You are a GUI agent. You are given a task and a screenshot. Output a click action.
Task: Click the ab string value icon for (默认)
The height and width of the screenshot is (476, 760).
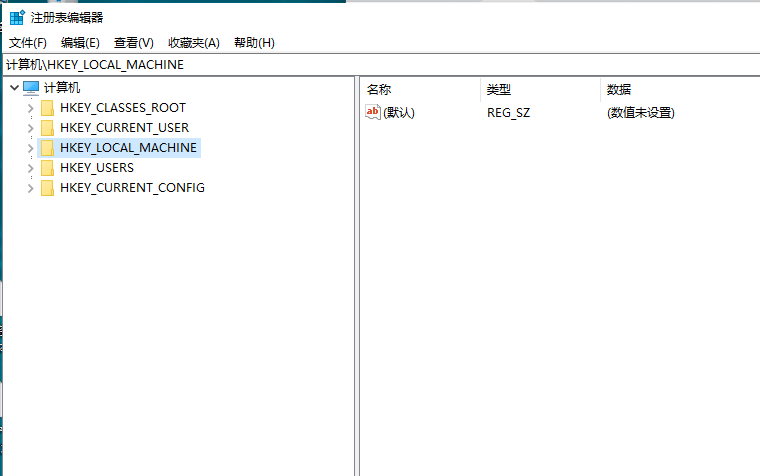click(x=373, y=112)
